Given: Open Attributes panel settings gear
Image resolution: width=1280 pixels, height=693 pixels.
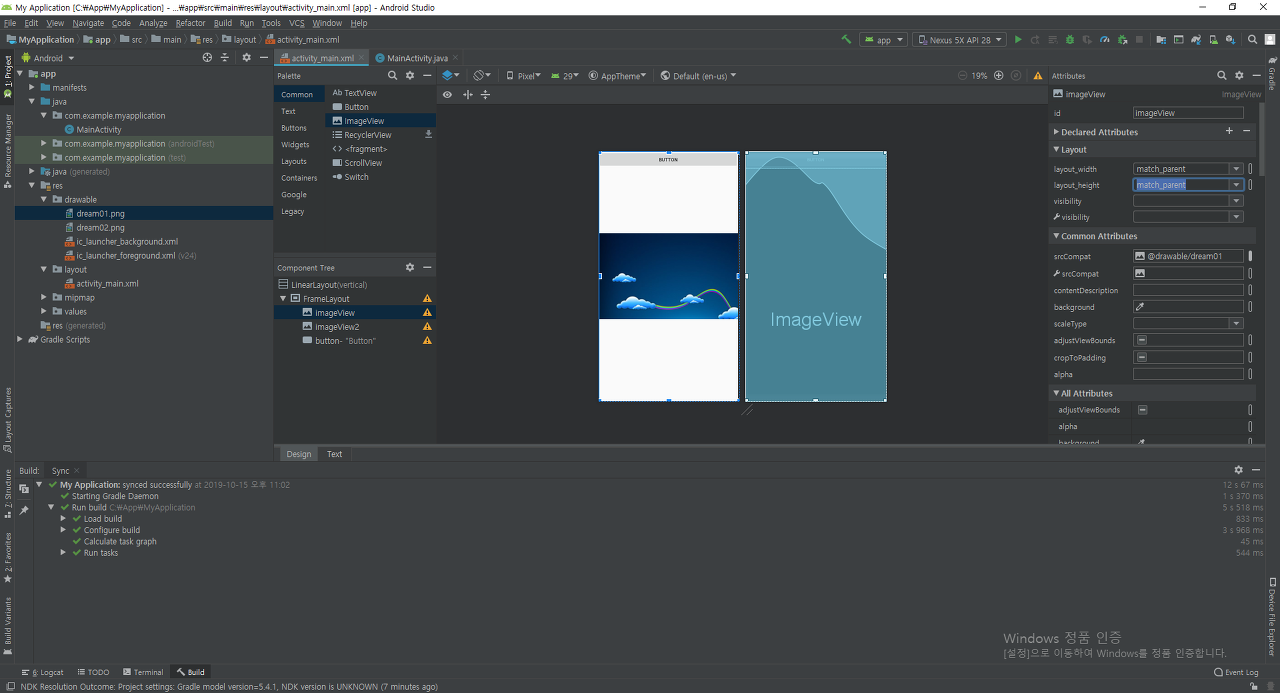Looking at the screenshot, I should (1239, 75).
